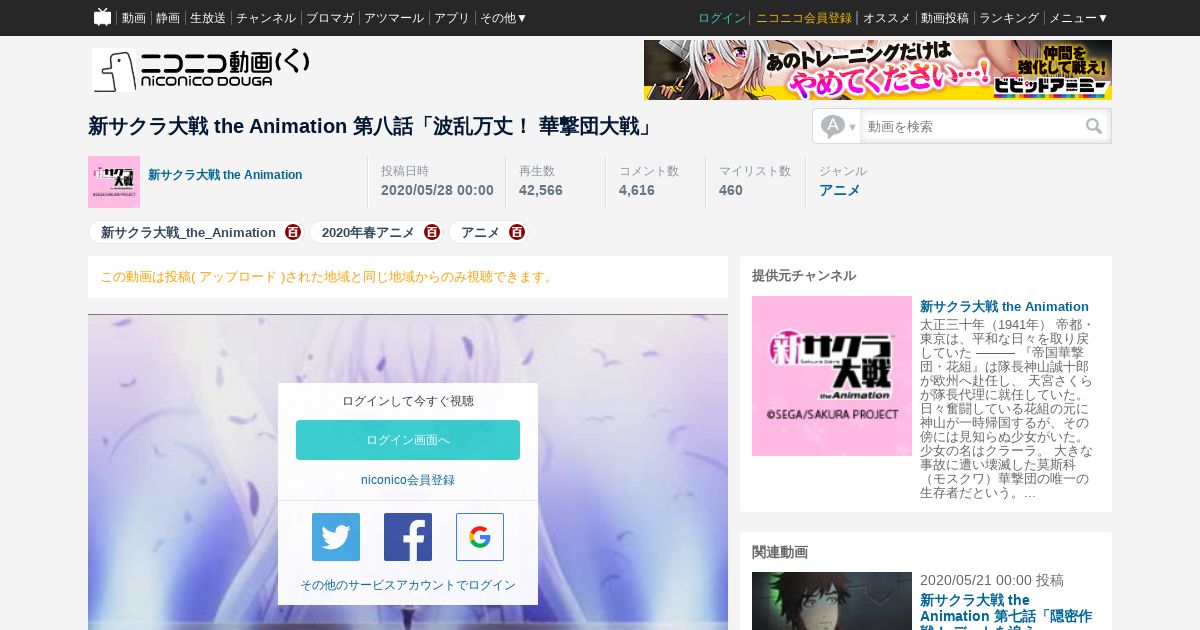Screen dimensions: 1200x630
Task: Expand the その他▼ dropdown
Action: (504, 18)
